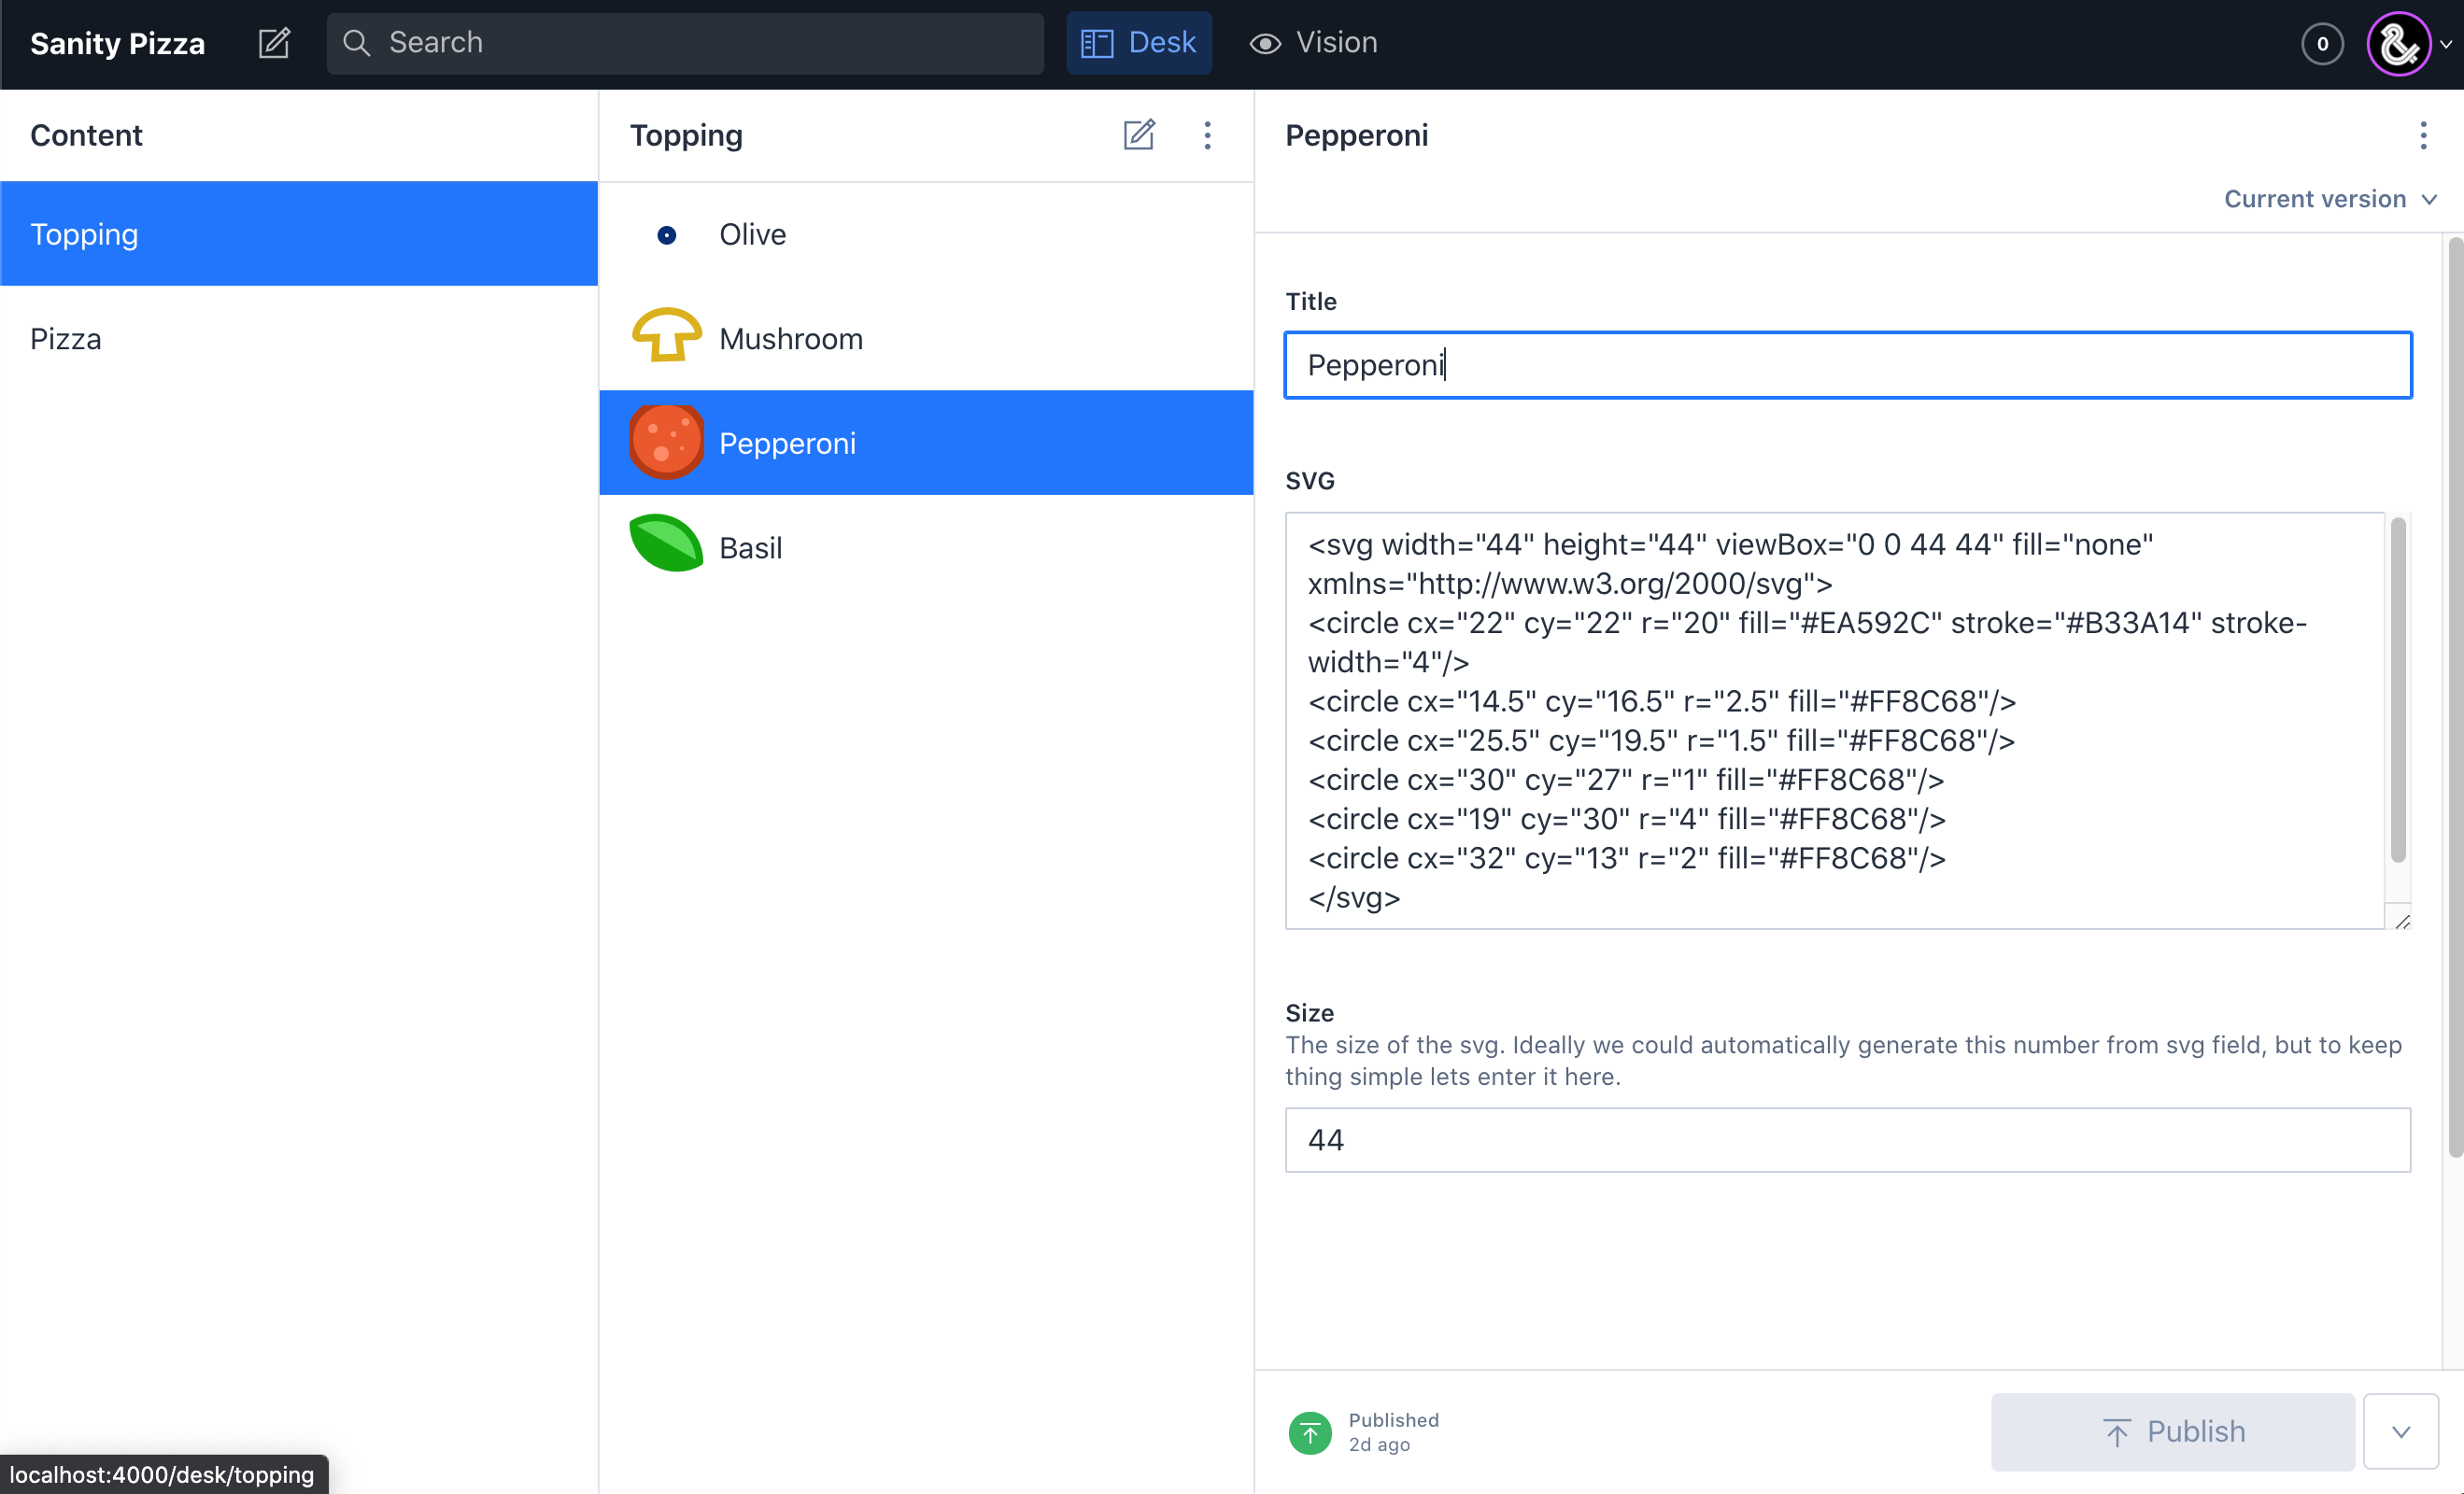The width and height of the screenshot is (2464, 1494).
Task: Open the Pepperoni document three-dot menu
Action: (2422, 135)
